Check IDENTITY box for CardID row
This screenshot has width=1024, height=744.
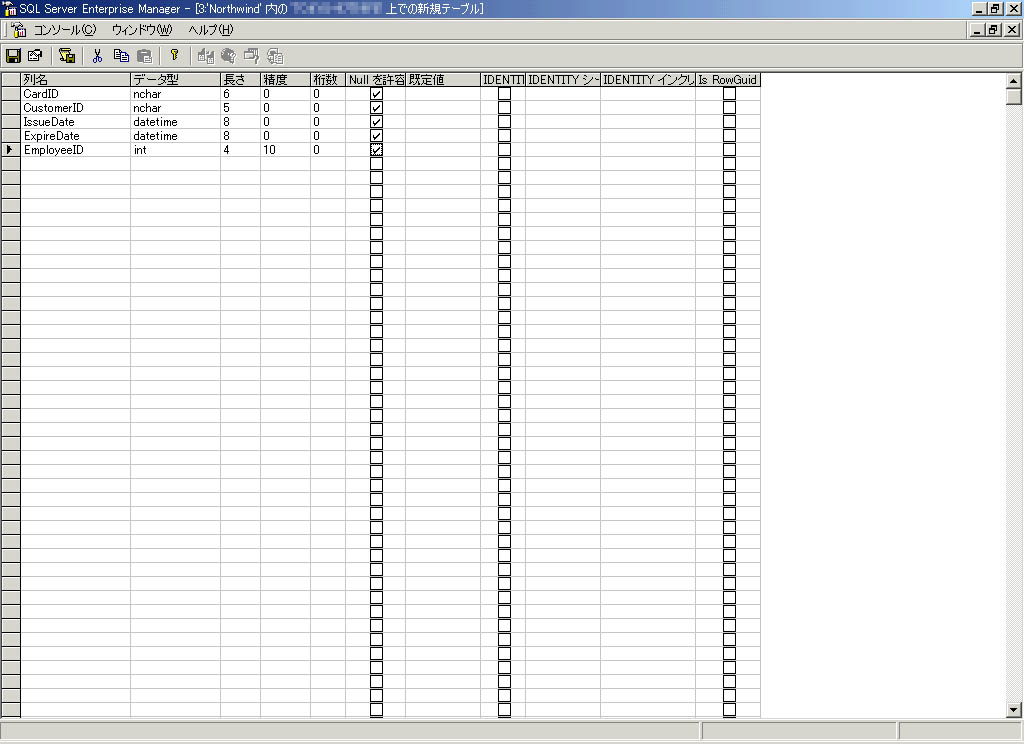[504, 94]
